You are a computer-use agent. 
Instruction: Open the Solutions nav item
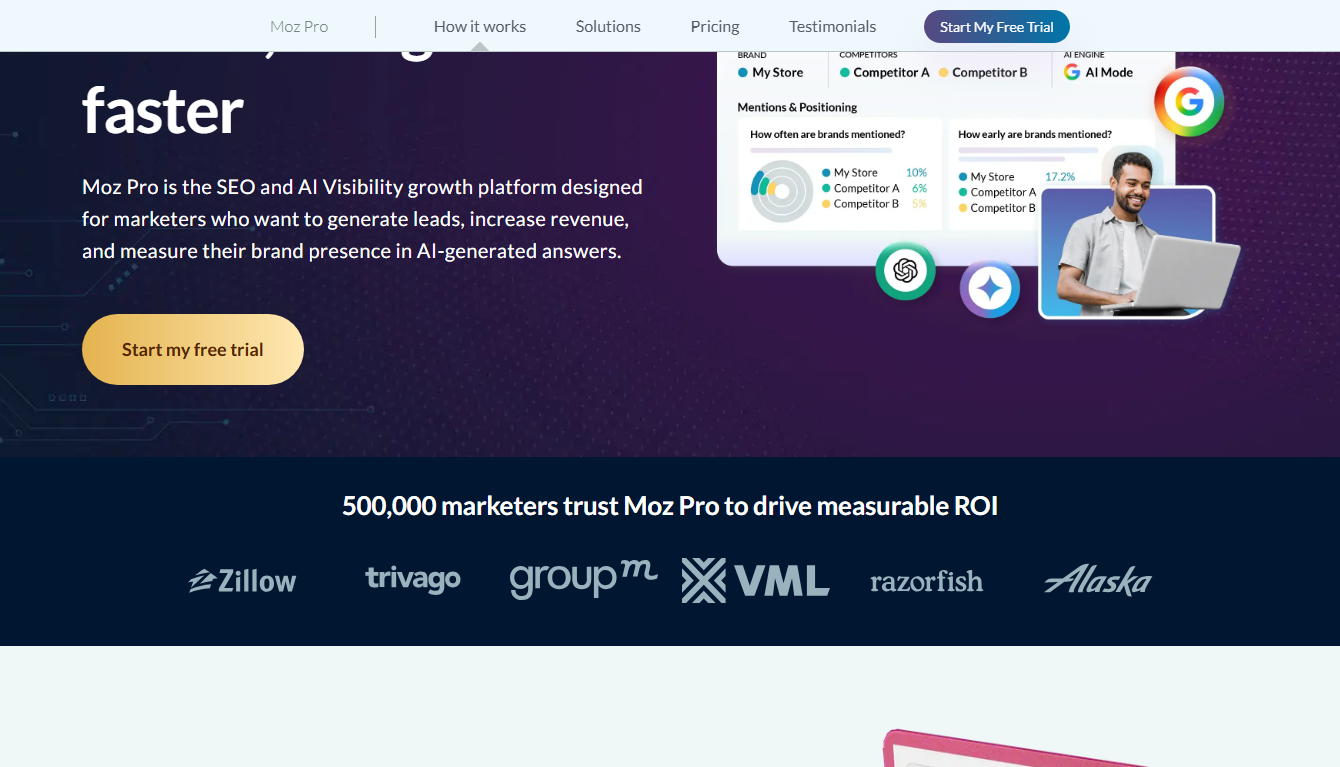point(608,27)
